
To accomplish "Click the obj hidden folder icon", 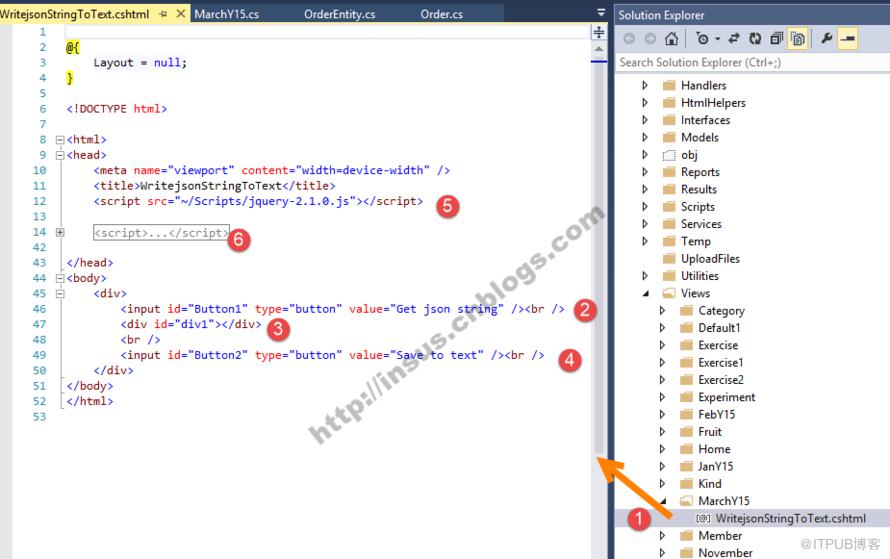I will [x=669, y=155].
